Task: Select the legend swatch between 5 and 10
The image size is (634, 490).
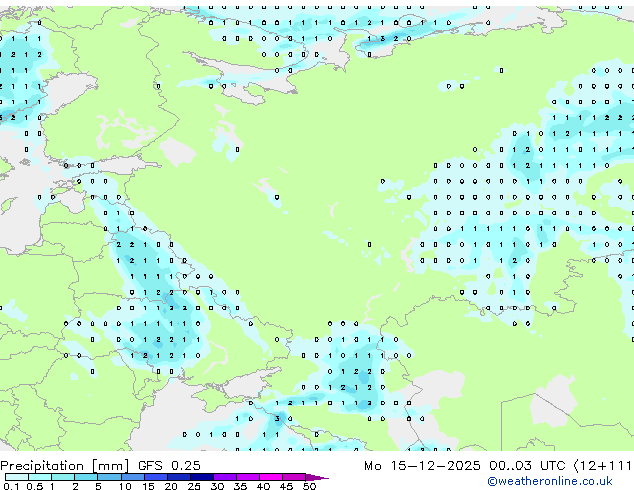Action: coord(109,477)
